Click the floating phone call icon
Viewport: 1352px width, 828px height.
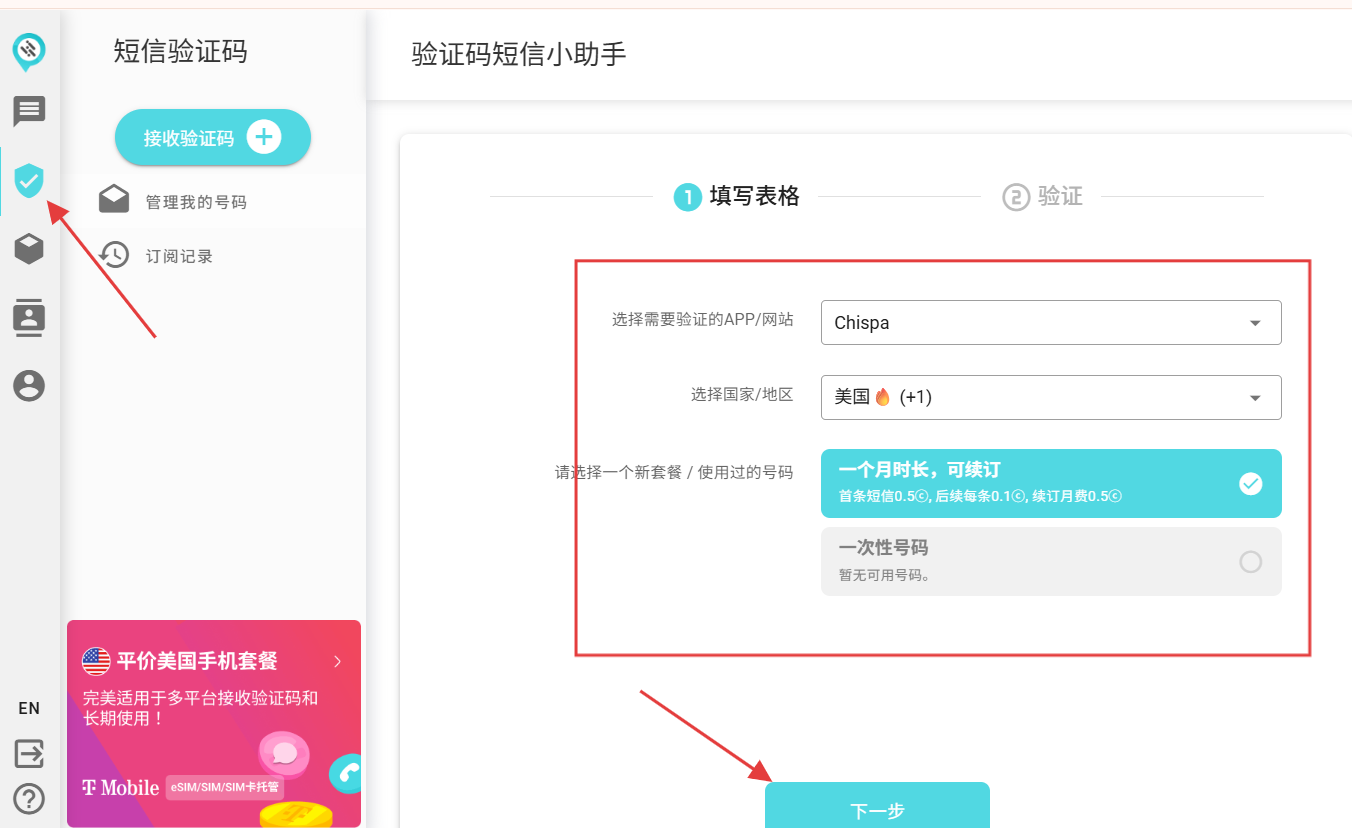pos(346,773)
